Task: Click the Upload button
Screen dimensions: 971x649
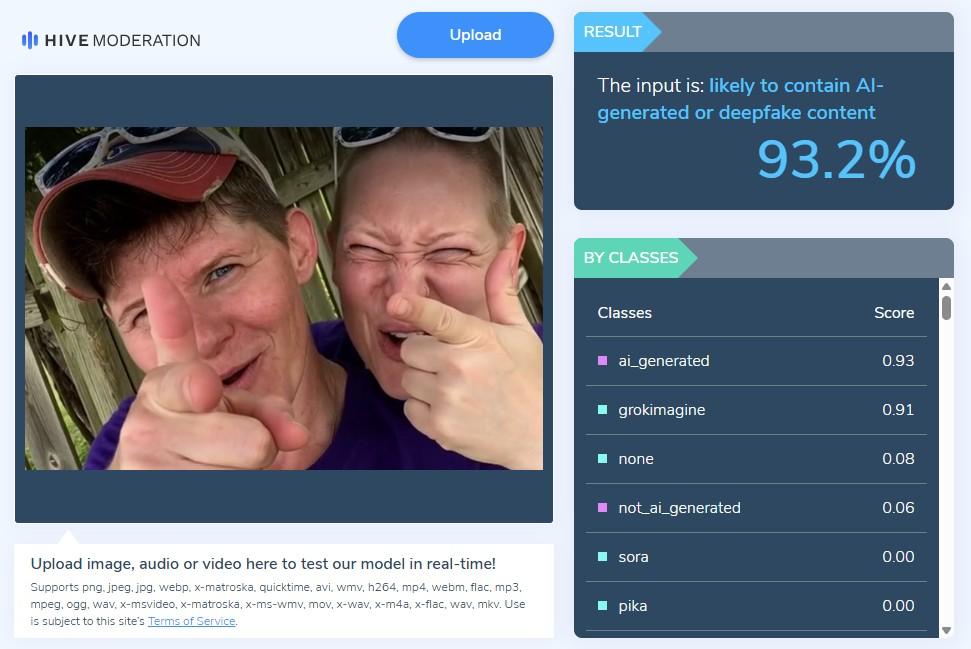Action: [475, 35]
